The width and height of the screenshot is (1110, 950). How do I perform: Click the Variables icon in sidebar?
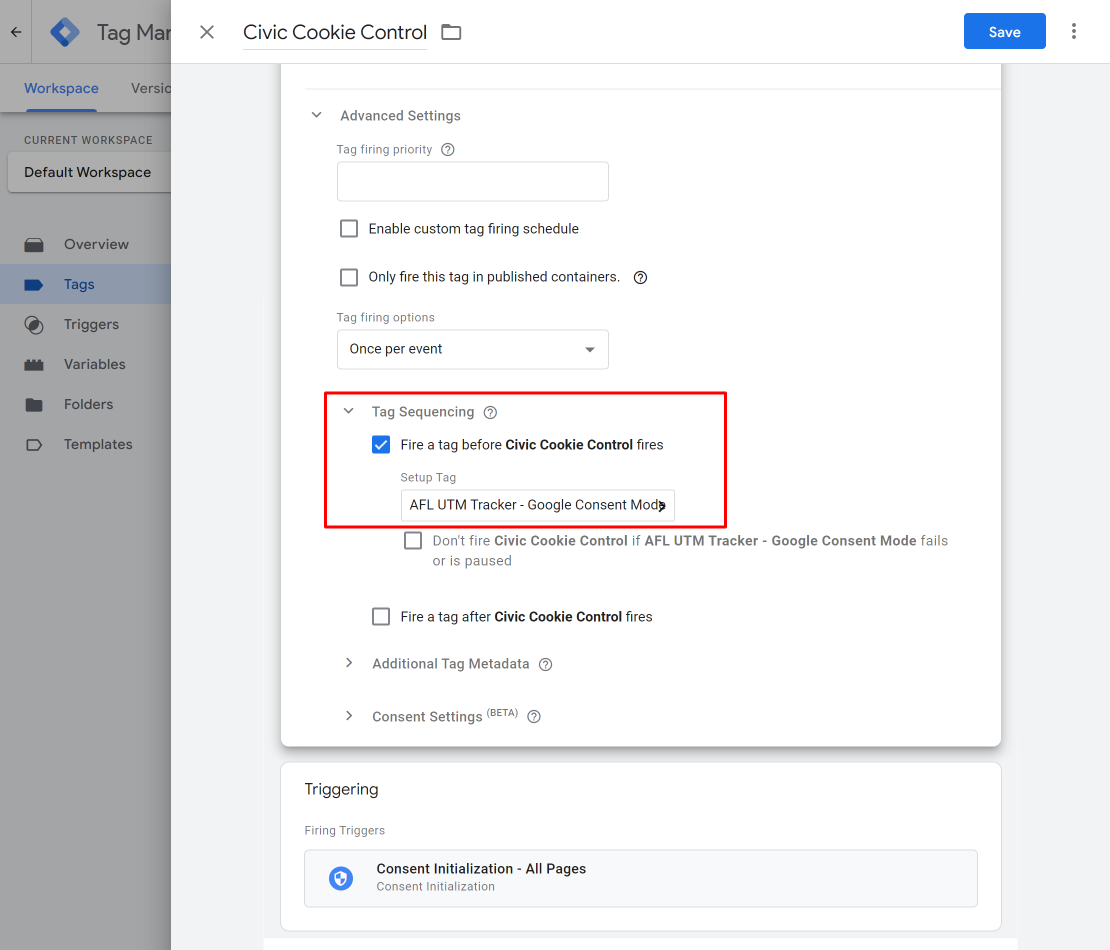pos(34,365)
